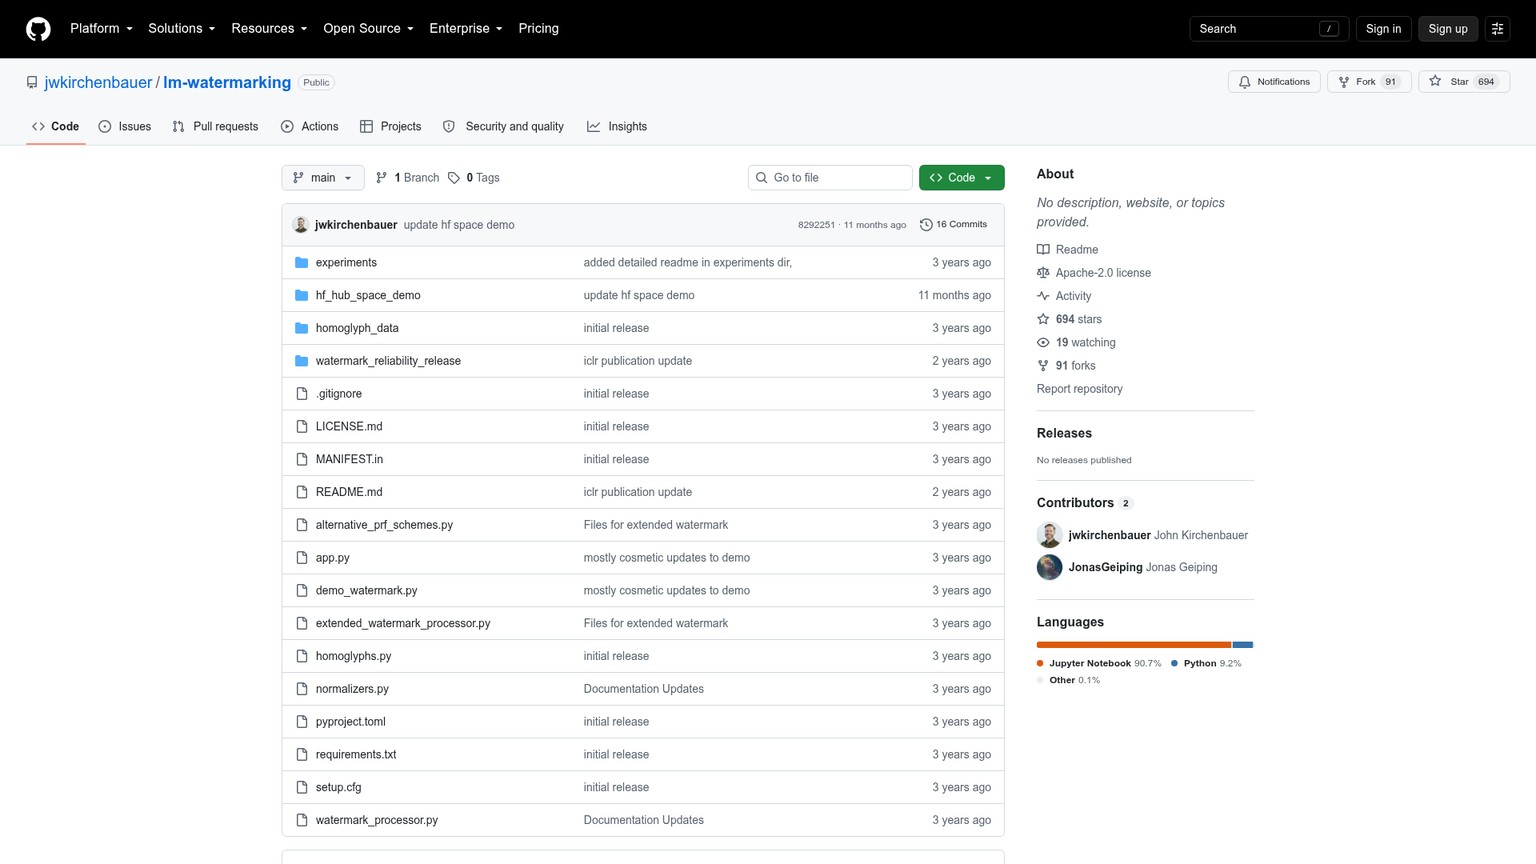Click Sign in button
The image size is (1536, 864).
tap(1383, 29)
